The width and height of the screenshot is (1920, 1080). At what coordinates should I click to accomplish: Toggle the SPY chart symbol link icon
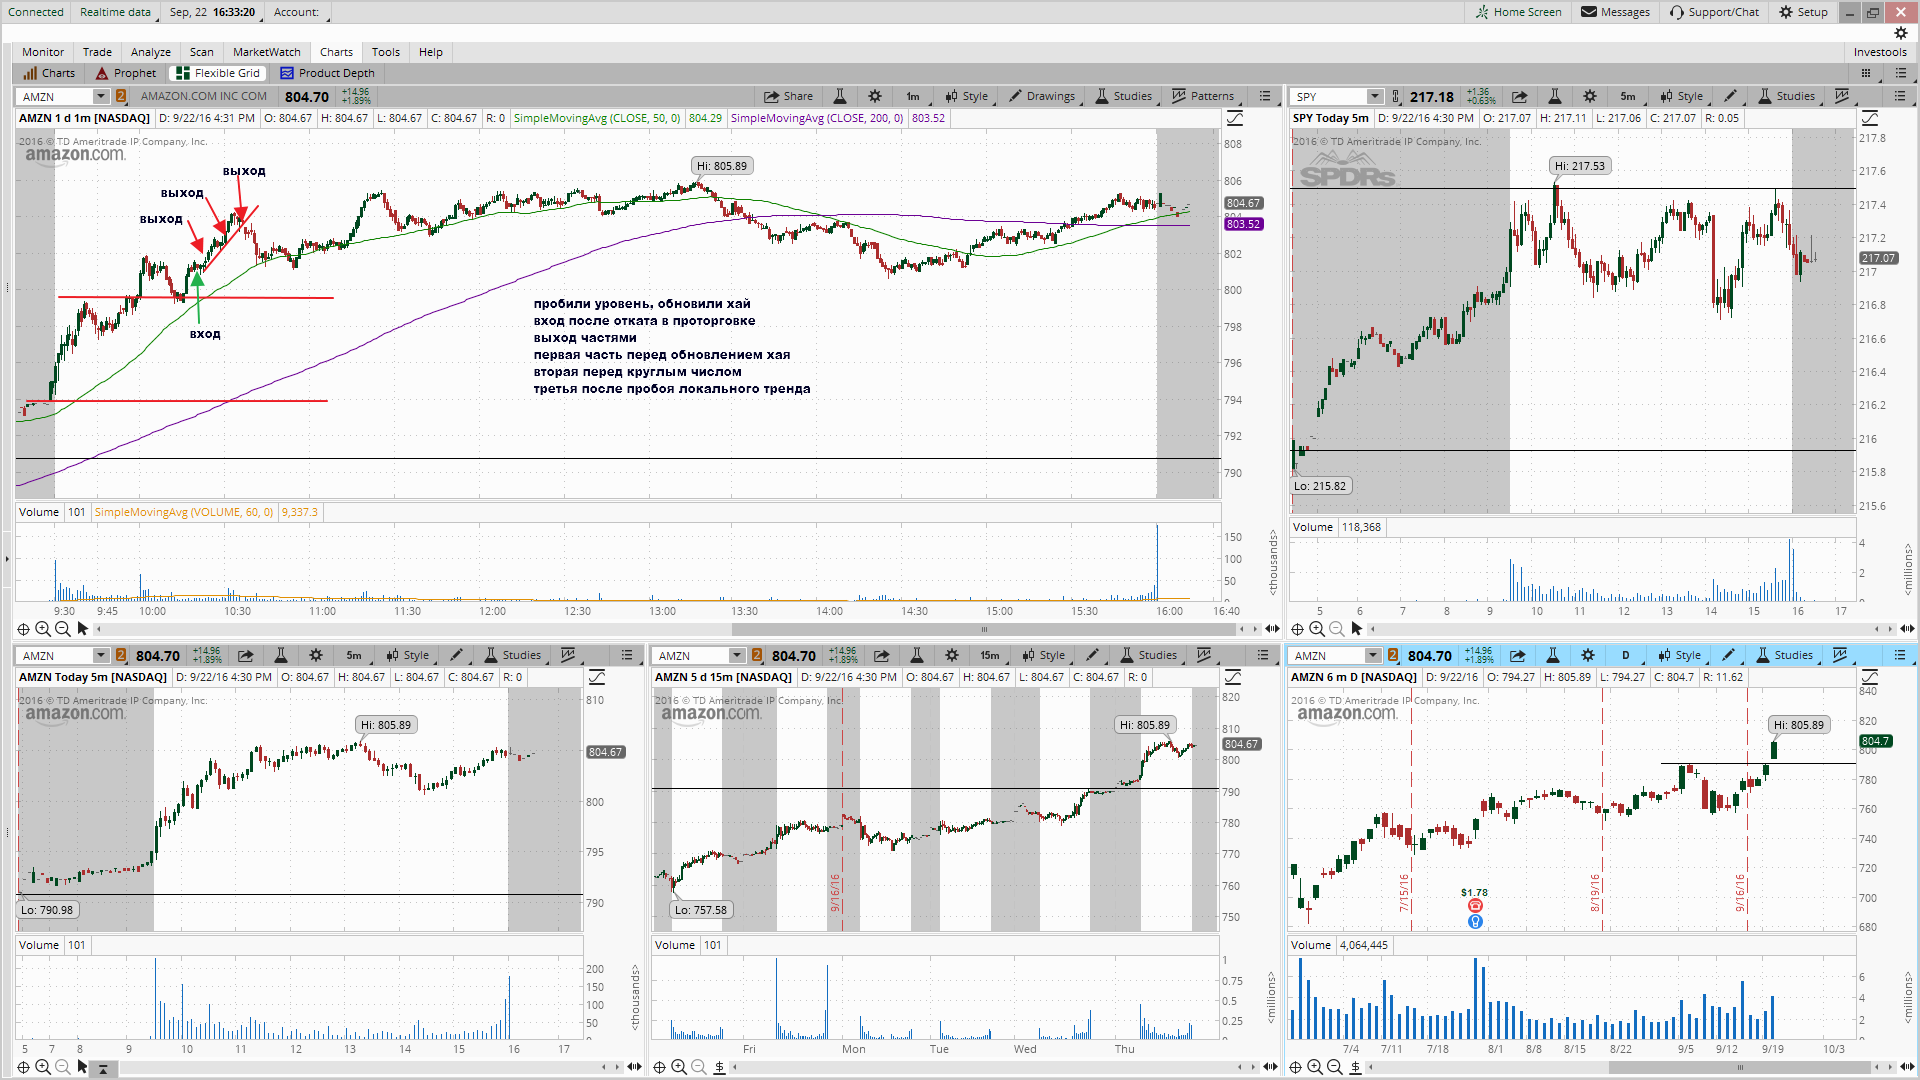pyautogui.click(x=1396, y=96)
